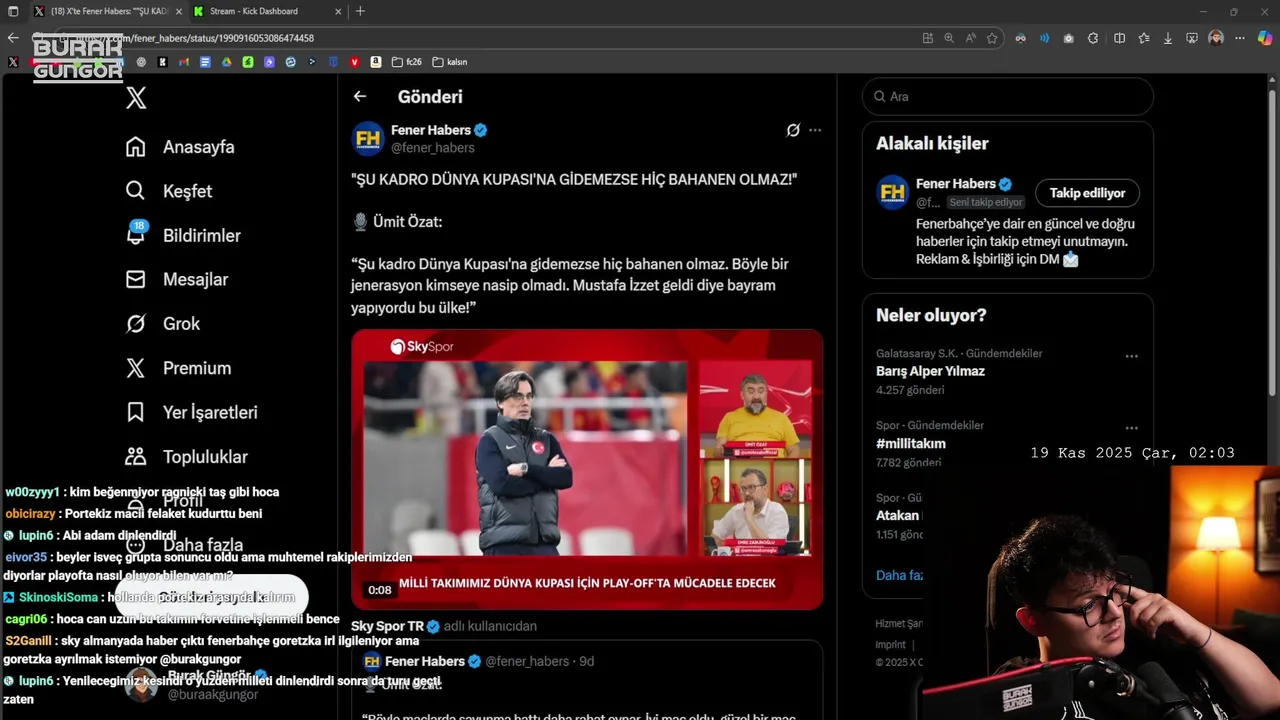Screen dimensions: 1280x720
Task: Open the Google Docs bookmark
Action: [205, 62]
